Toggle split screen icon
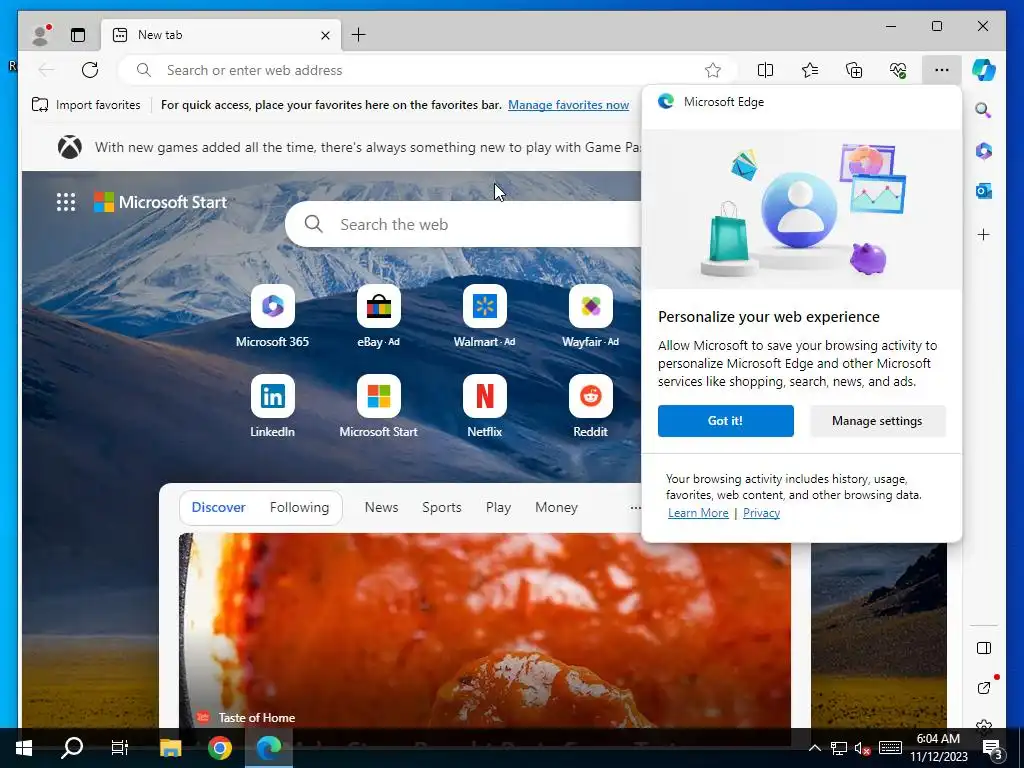Screen dimensions: 1024x768 tap(765, 70)
